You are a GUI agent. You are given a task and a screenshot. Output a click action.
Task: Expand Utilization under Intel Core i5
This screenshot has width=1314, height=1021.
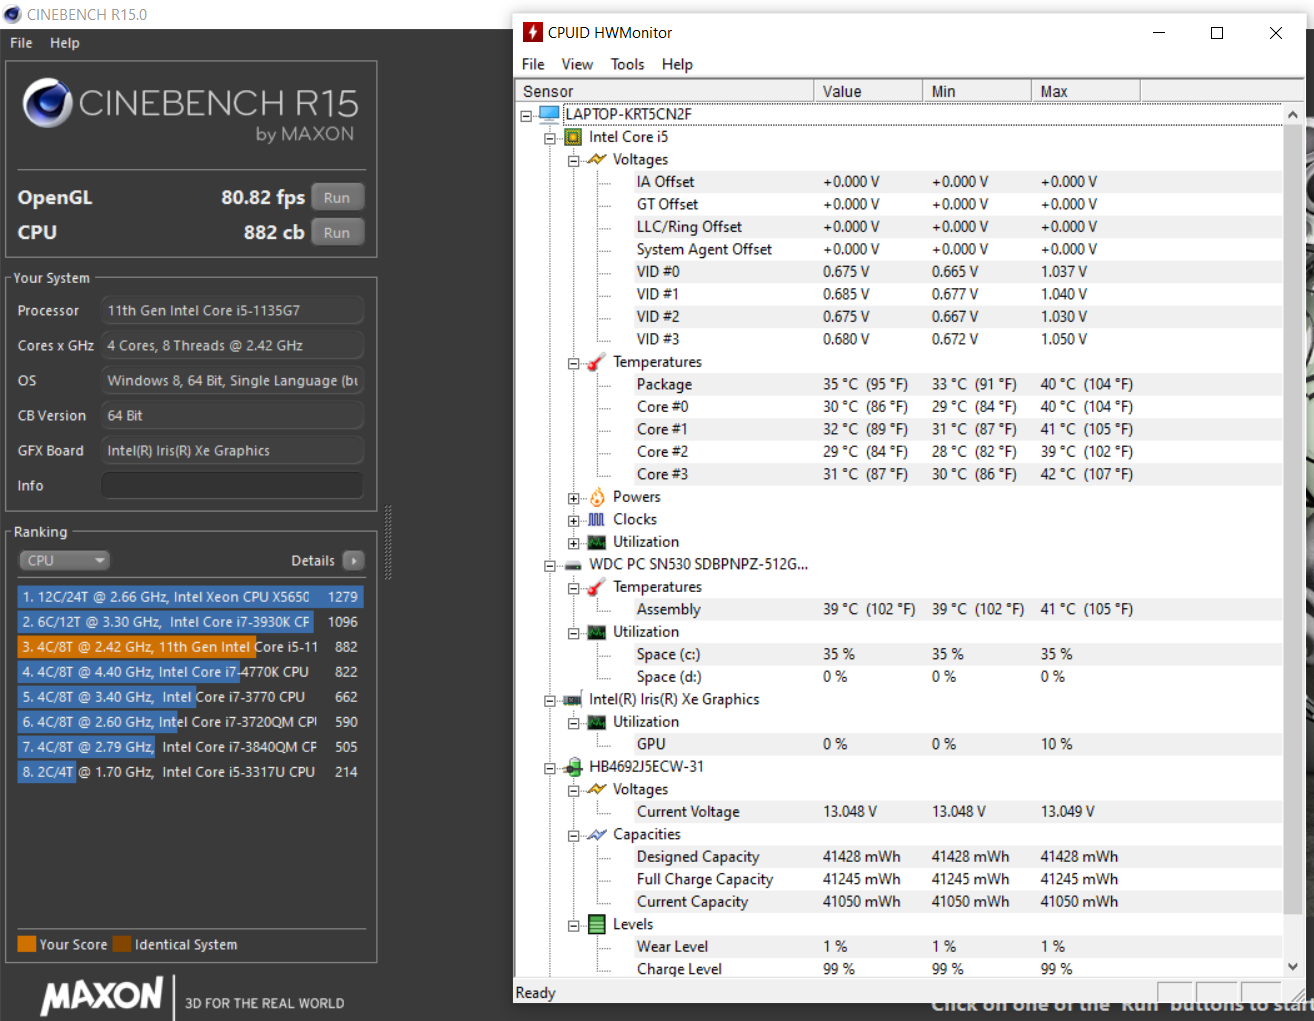coord(574,543)
